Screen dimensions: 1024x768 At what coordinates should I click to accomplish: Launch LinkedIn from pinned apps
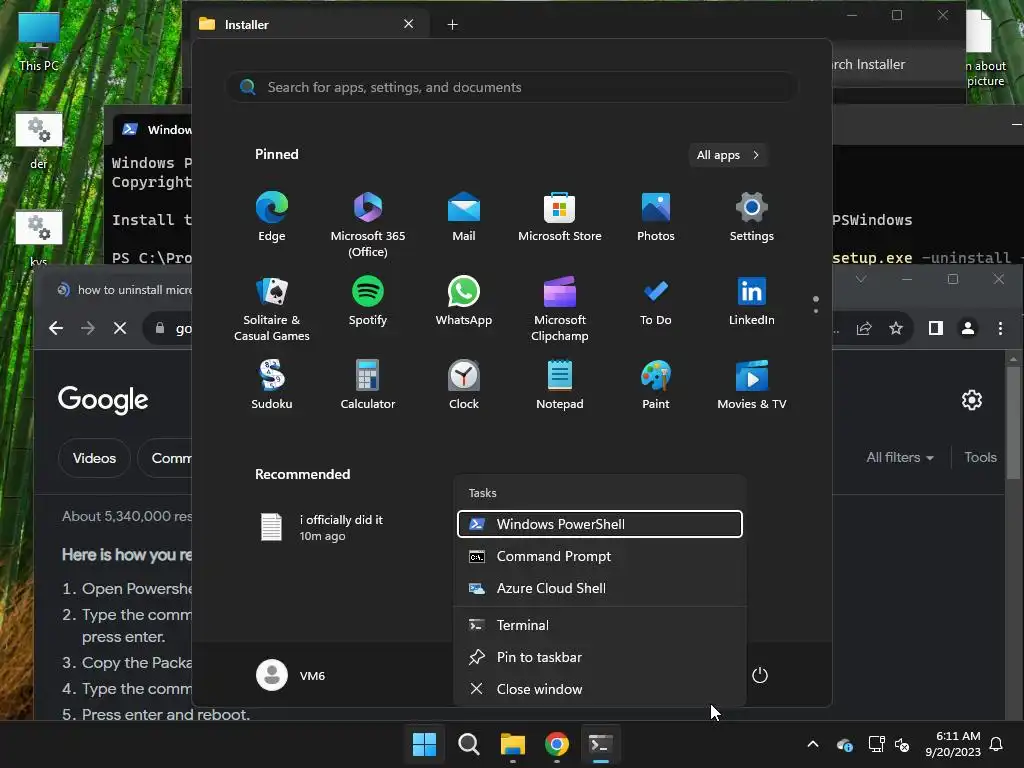pos(752,301)
